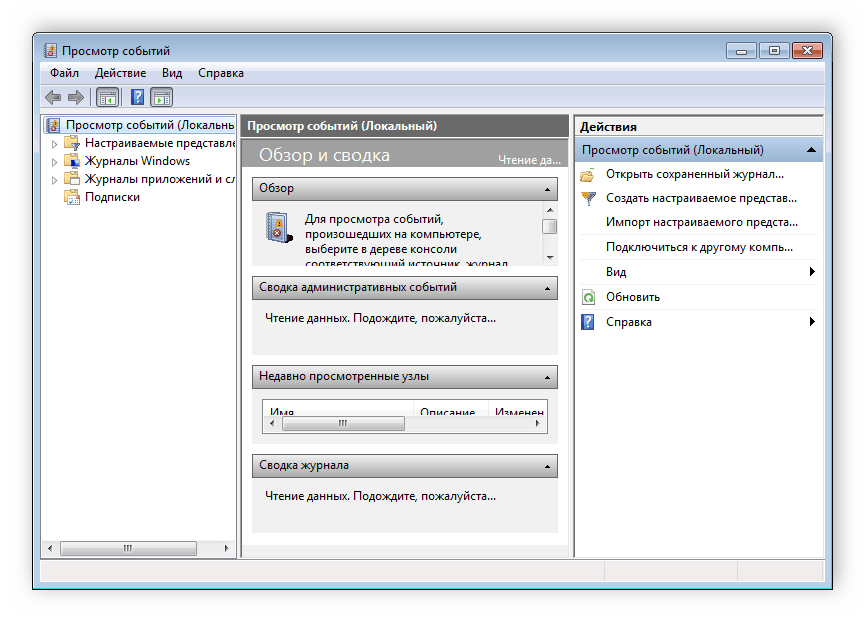Toggle the action pane visibility toolbar icon

point(162,96)
